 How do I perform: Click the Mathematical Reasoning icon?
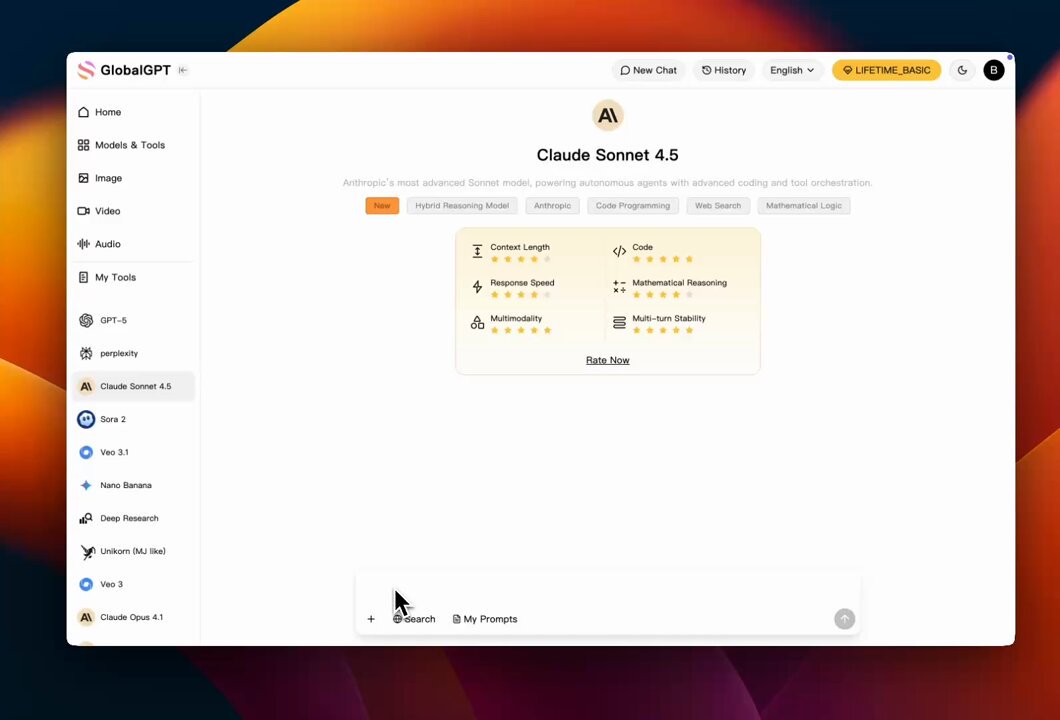[619, 287]
